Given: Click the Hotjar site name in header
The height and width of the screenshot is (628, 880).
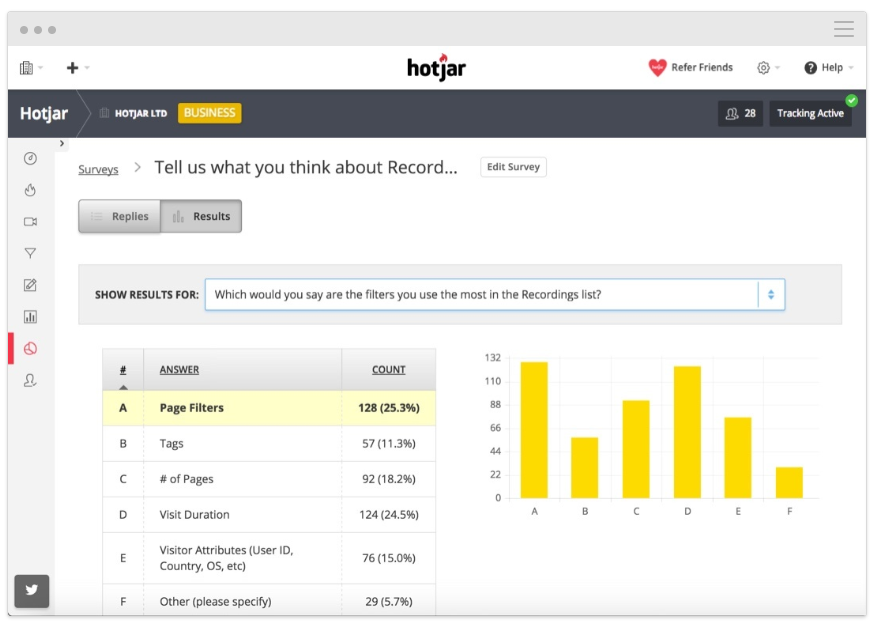Looking at the screenshot, I should pyautogui.click(x=44, y=113).
